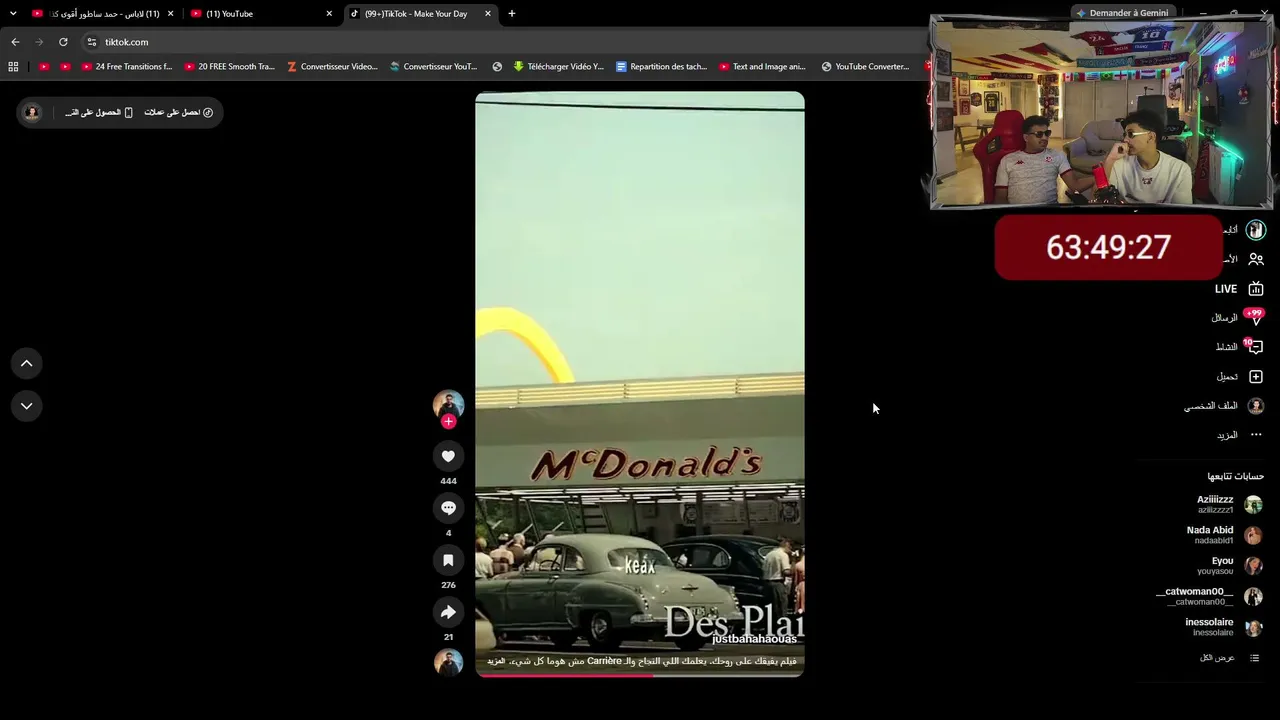Open the creator's avatar above the like button
The image size is (1280, 720).
pos(448,404)
